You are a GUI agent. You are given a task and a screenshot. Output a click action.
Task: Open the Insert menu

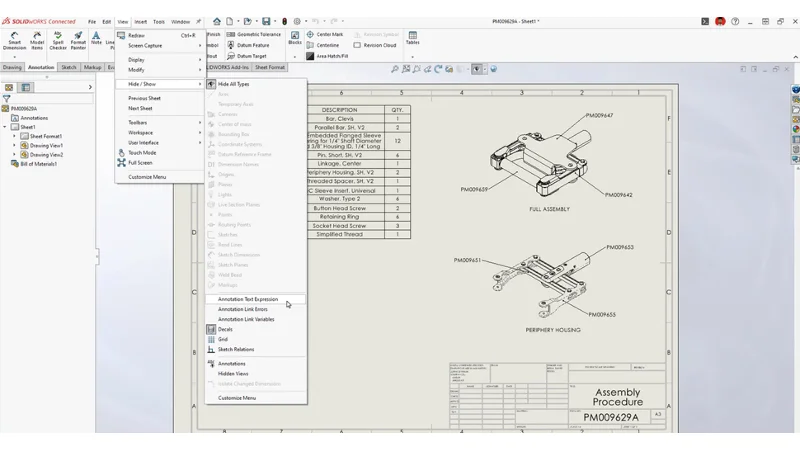(x=140, y=21)
